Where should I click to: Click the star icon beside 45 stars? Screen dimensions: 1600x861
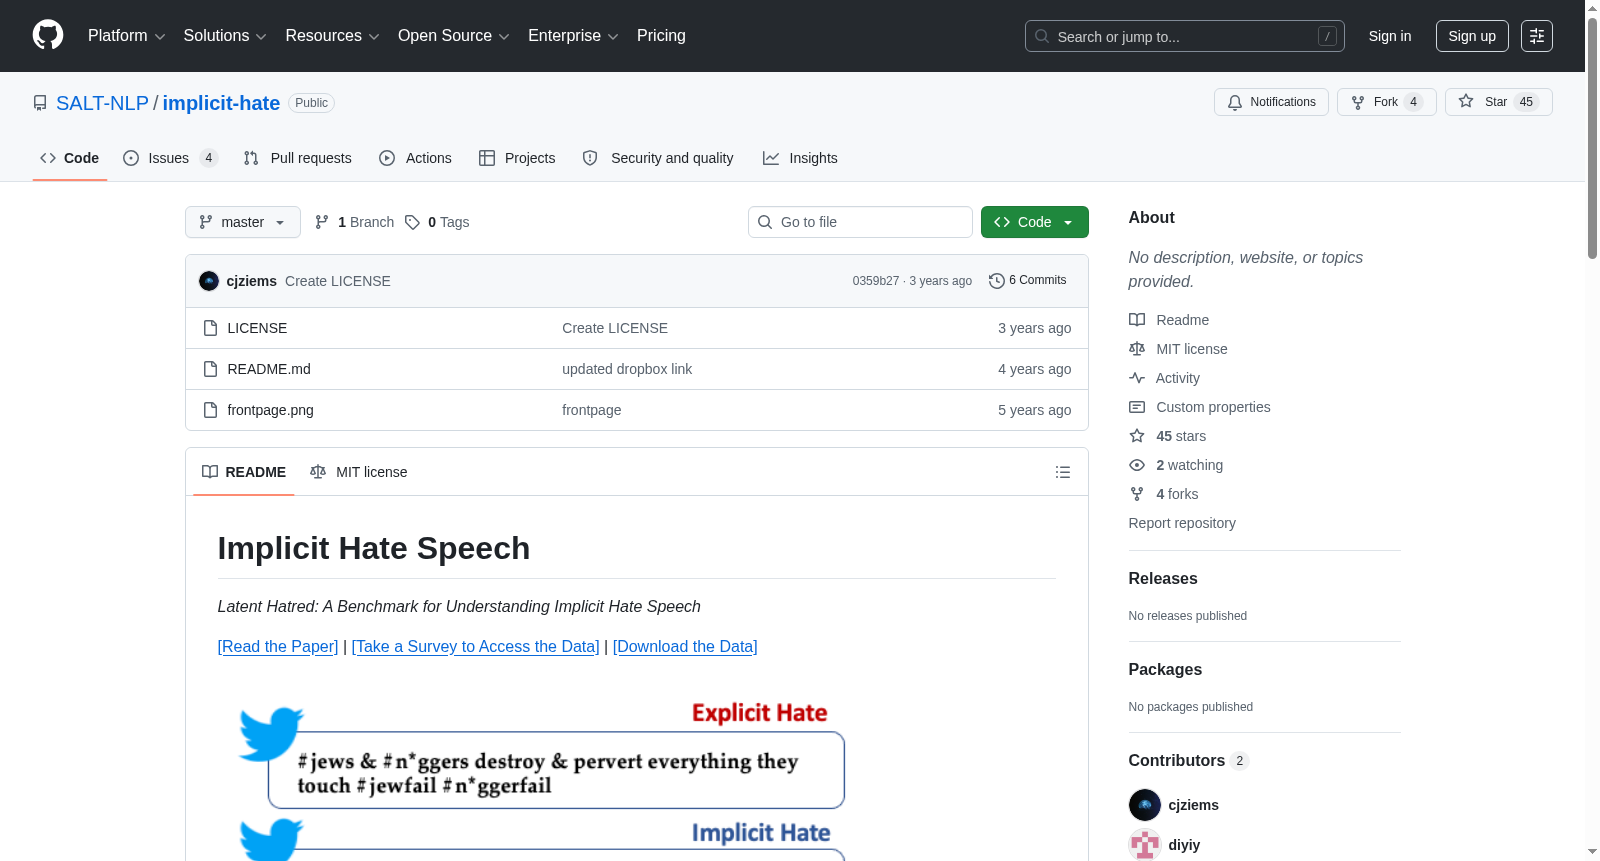(x=1137, y=436)
